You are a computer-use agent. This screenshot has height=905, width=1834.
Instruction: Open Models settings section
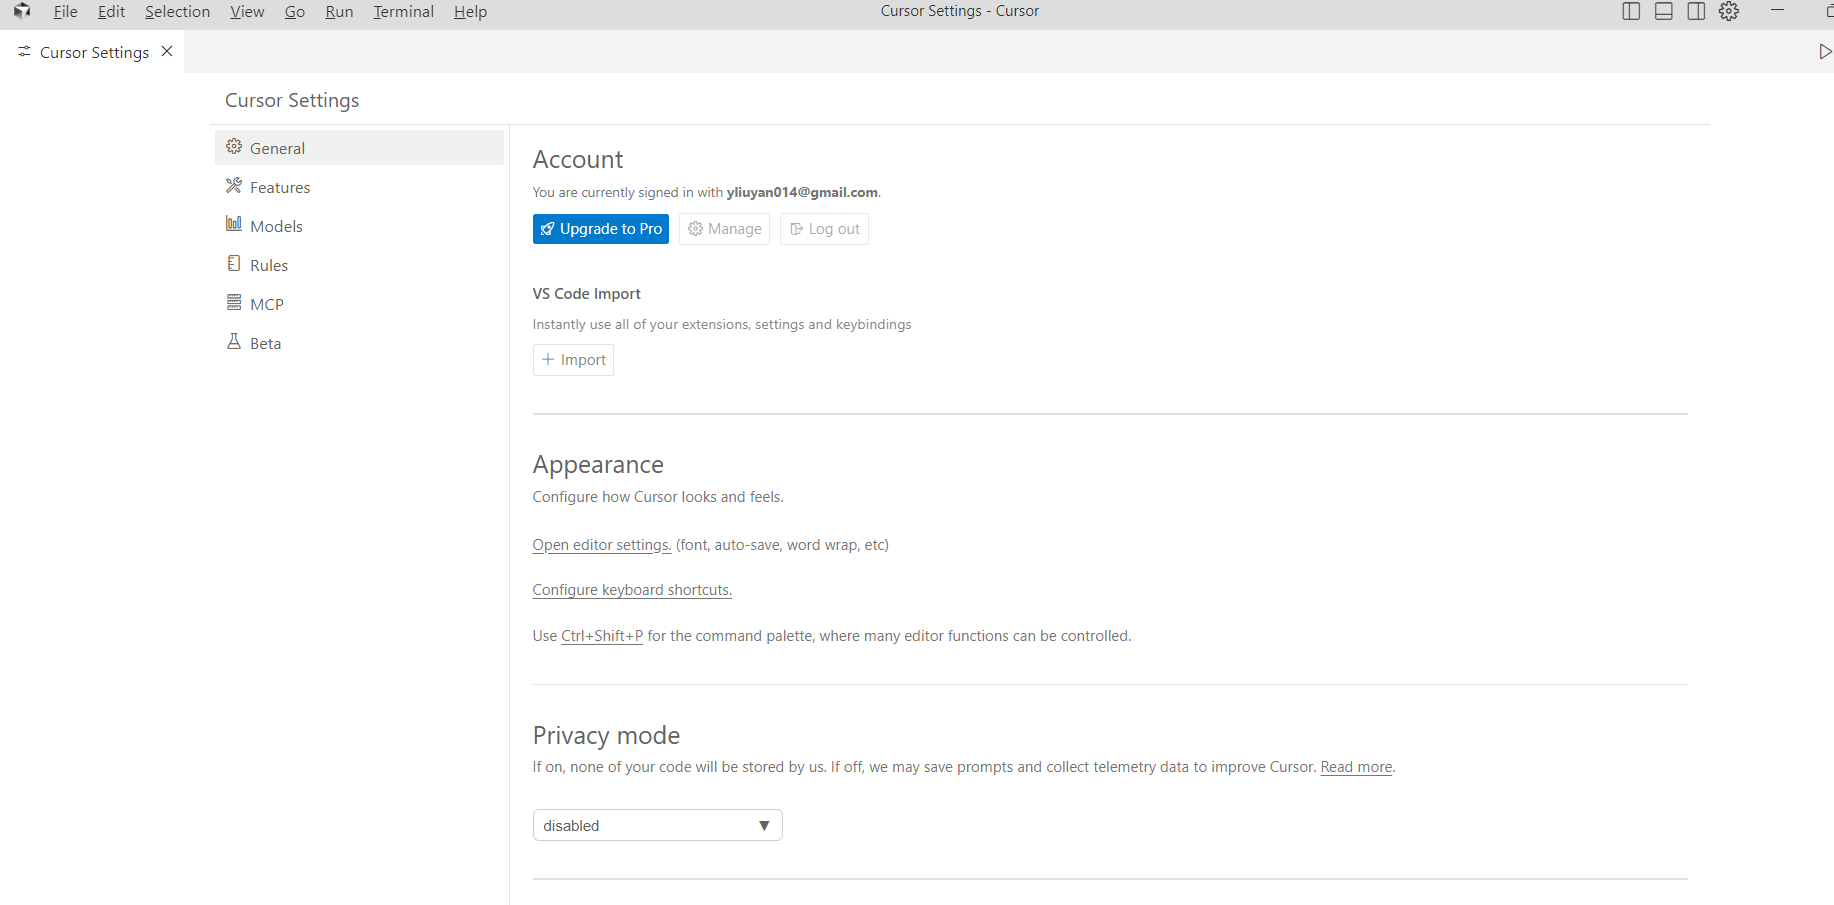pyautogui.click(x=359, y=226)
